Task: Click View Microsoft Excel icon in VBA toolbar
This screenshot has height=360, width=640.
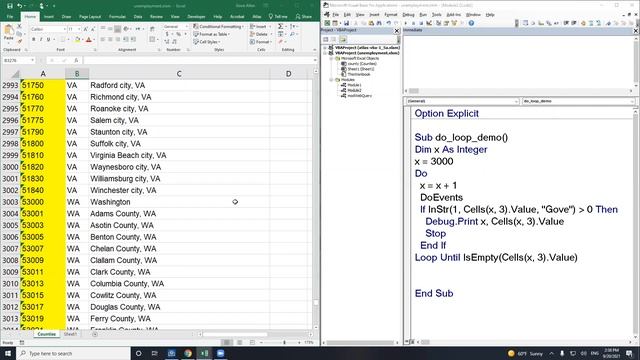Action: [327, 23]
